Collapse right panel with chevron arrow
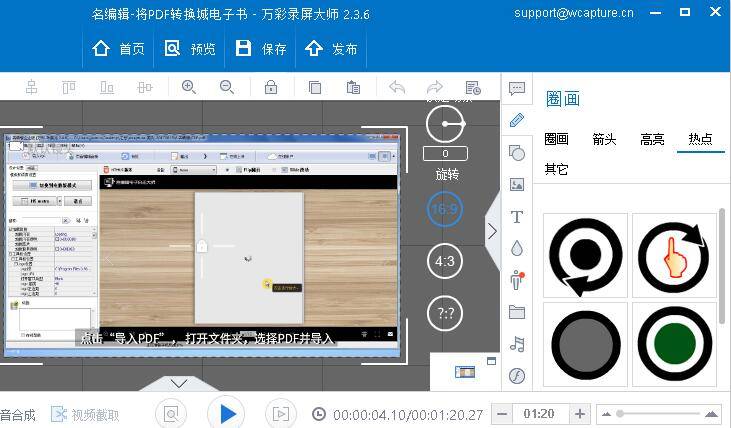 tap(493, 231)
